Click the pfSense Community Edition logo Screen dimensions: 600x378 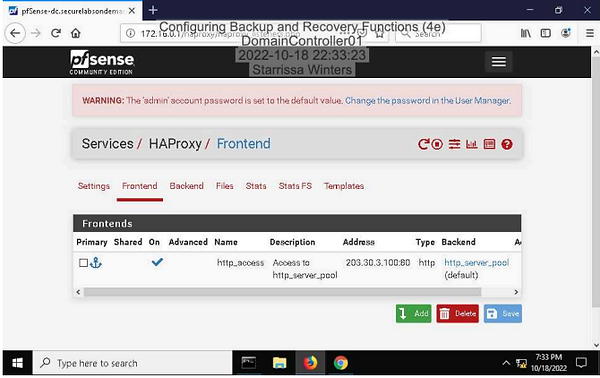coord(102,62)
